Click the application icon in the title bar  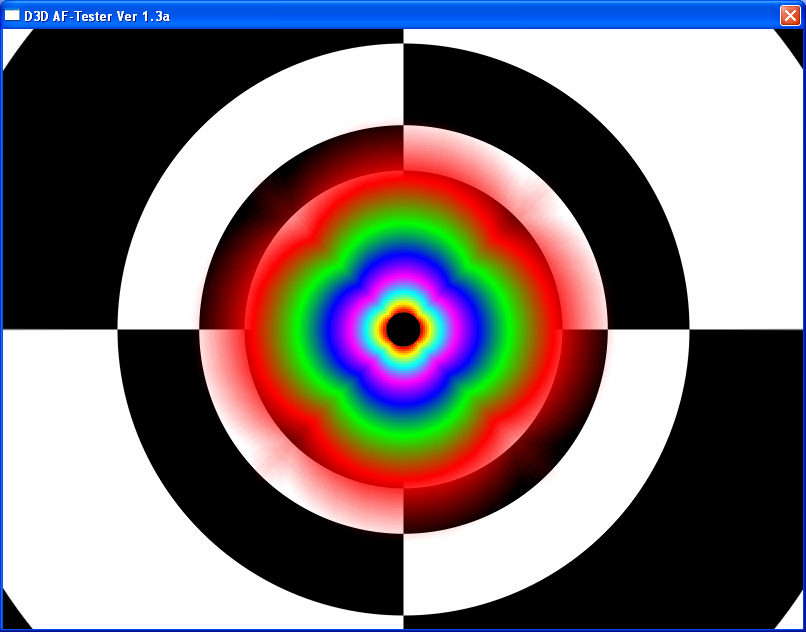pos(12,16)
